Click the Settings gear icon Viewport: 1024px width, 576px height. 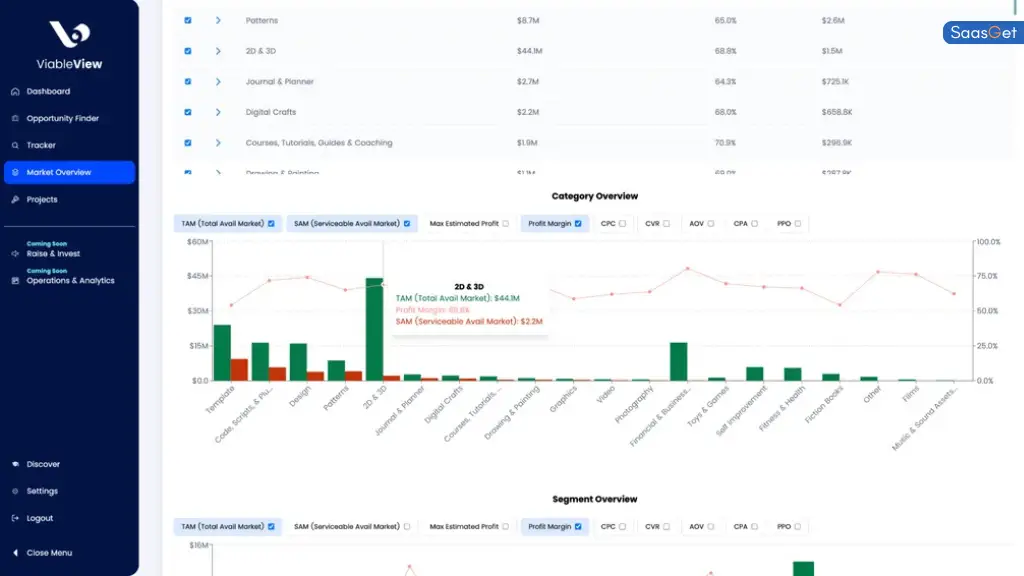click(x=15, y=492)
